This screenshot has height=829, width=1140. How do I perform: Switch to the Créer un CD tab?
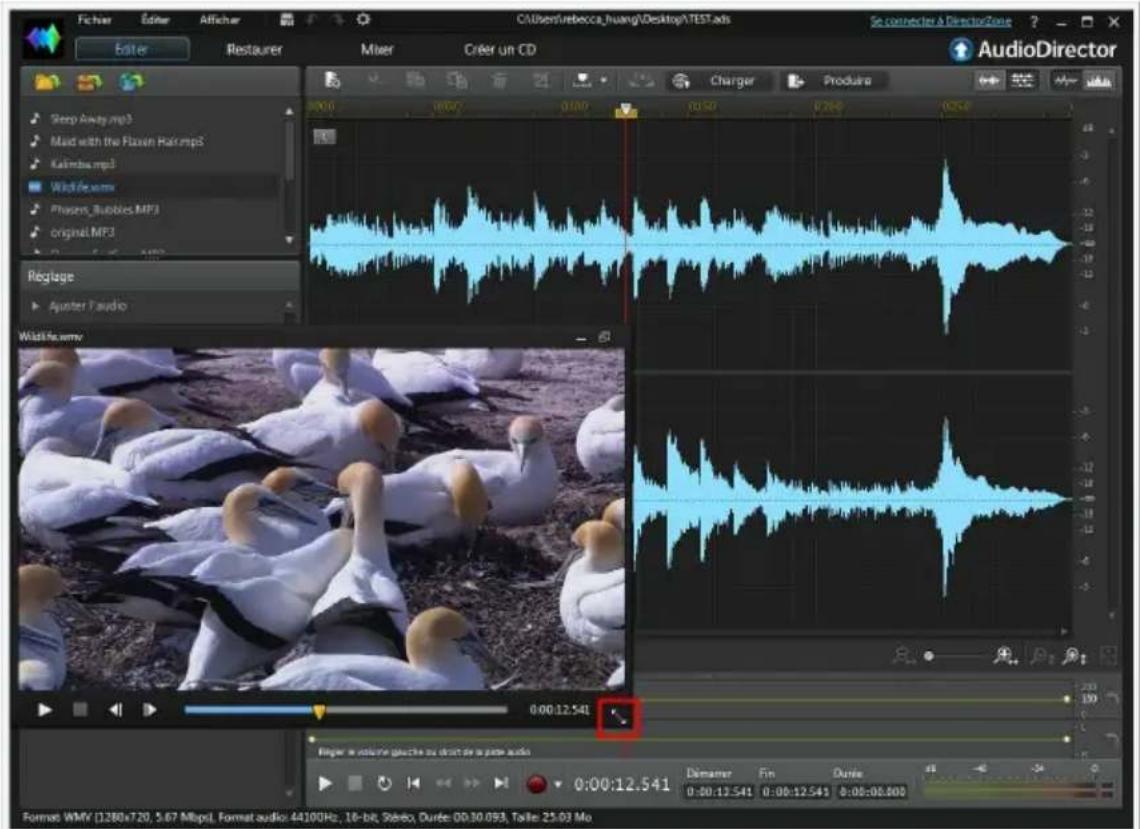pos(499,49)
